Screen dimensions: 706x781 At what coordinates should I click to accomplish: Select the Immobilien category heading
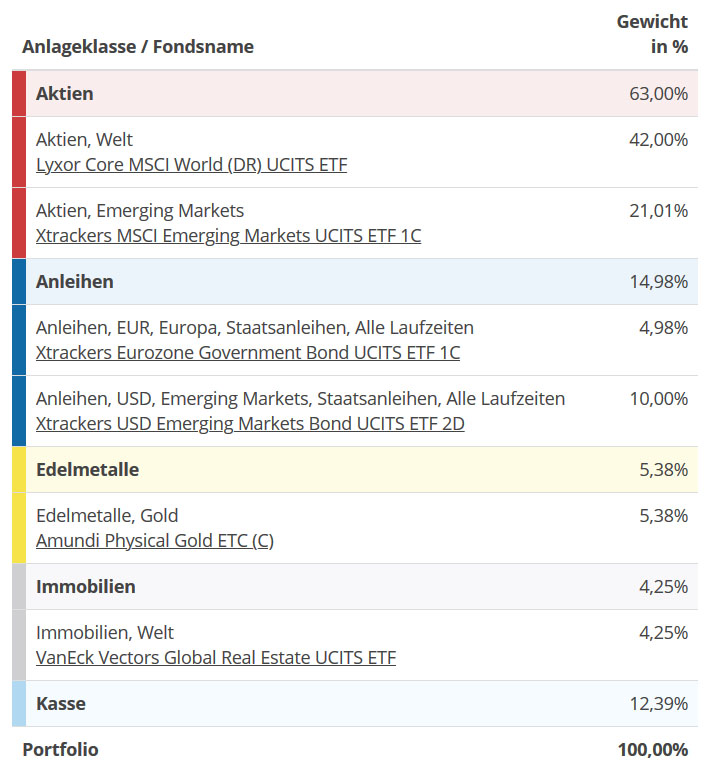[x=85, y=587]
